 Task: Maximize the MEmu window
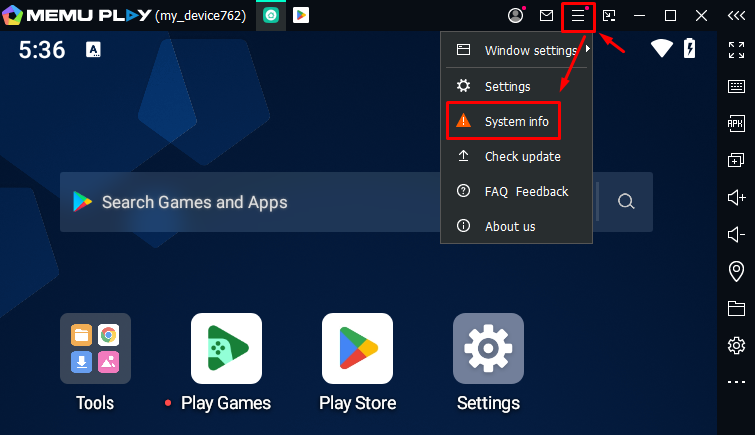pos(670,16)
